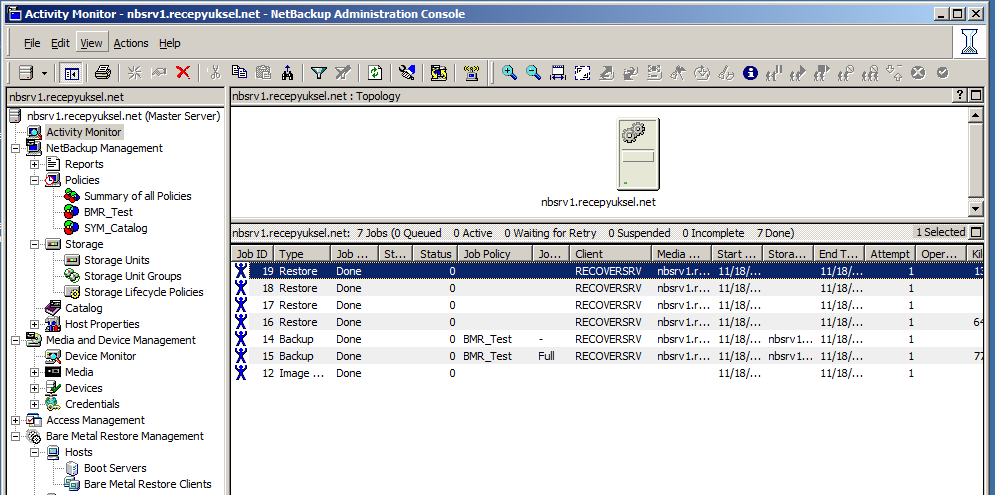Viewport: 995px width, 495px height.
Task: Select the SYM_Catalog policy
Action: click(115, 228)
